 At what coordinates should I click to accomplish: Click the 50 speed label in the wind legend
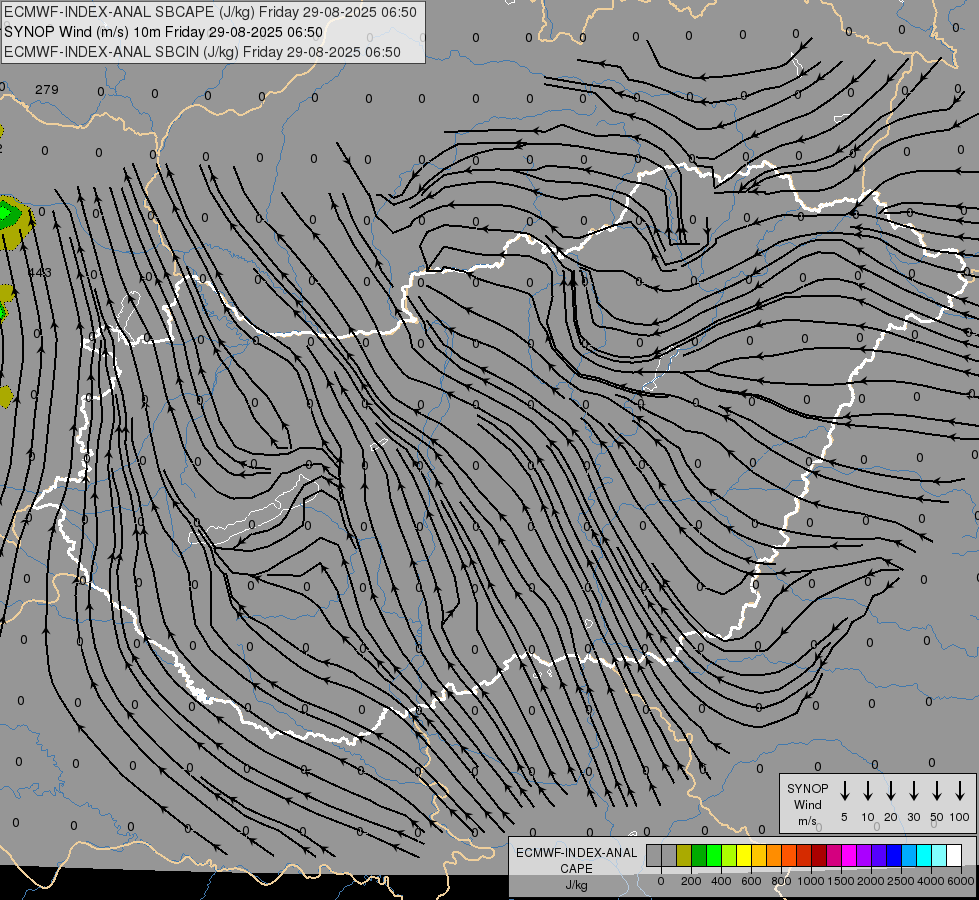pyautogui.click(x=937, y=817)
